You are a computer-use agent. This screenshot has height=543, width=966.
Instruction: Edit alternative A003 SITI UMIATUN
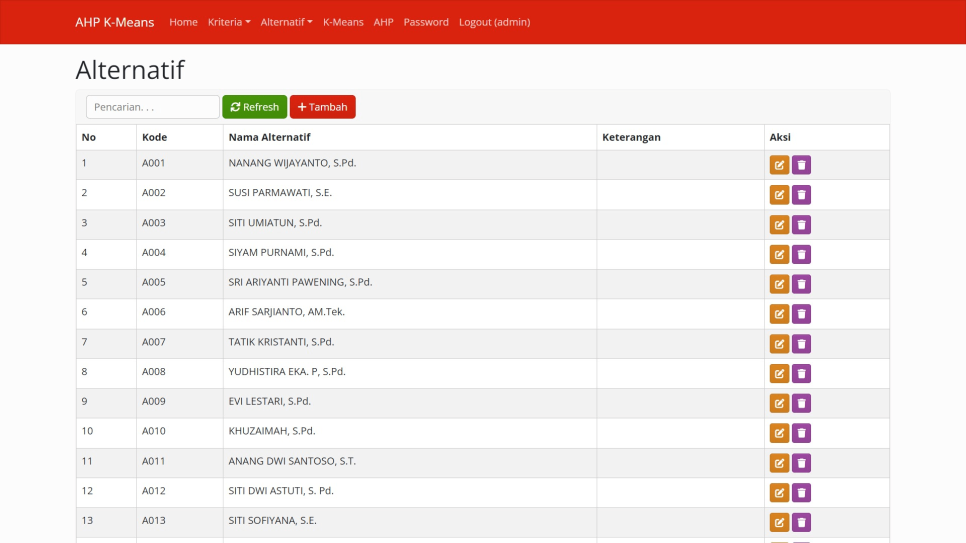click(779, 225)
